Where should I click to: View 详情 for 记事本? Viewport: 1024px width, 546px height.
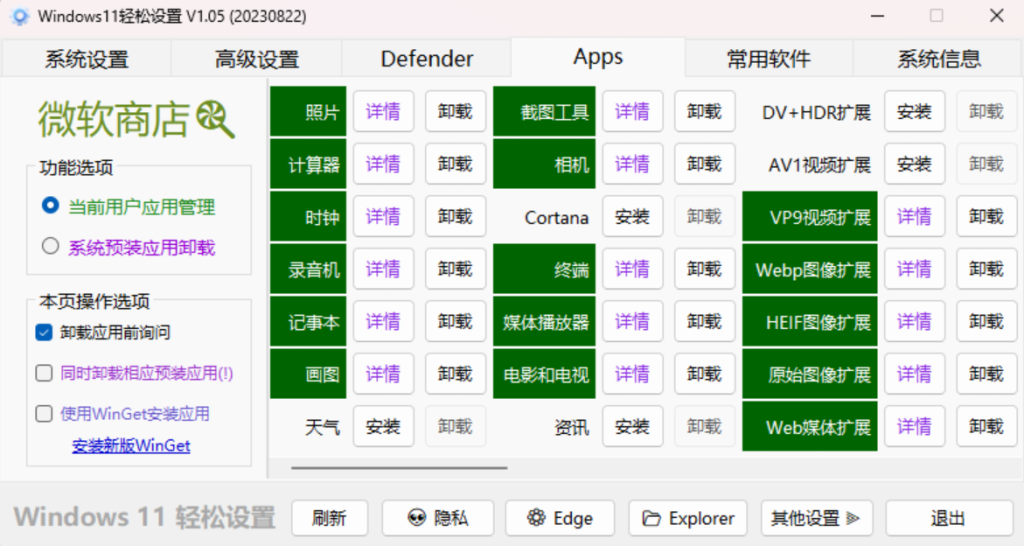click(383, 321)
